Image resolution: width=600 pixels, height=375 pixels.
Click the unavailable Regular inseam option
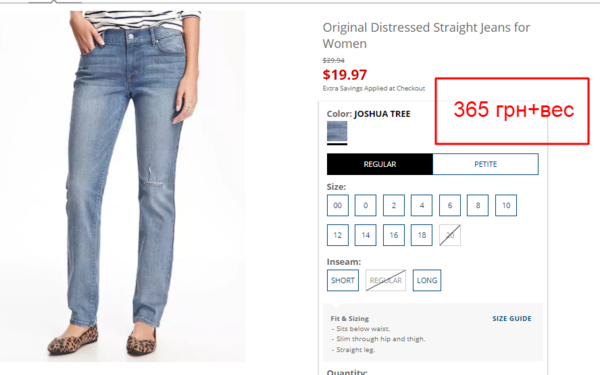pyautogui.click(x=386, y=280)
